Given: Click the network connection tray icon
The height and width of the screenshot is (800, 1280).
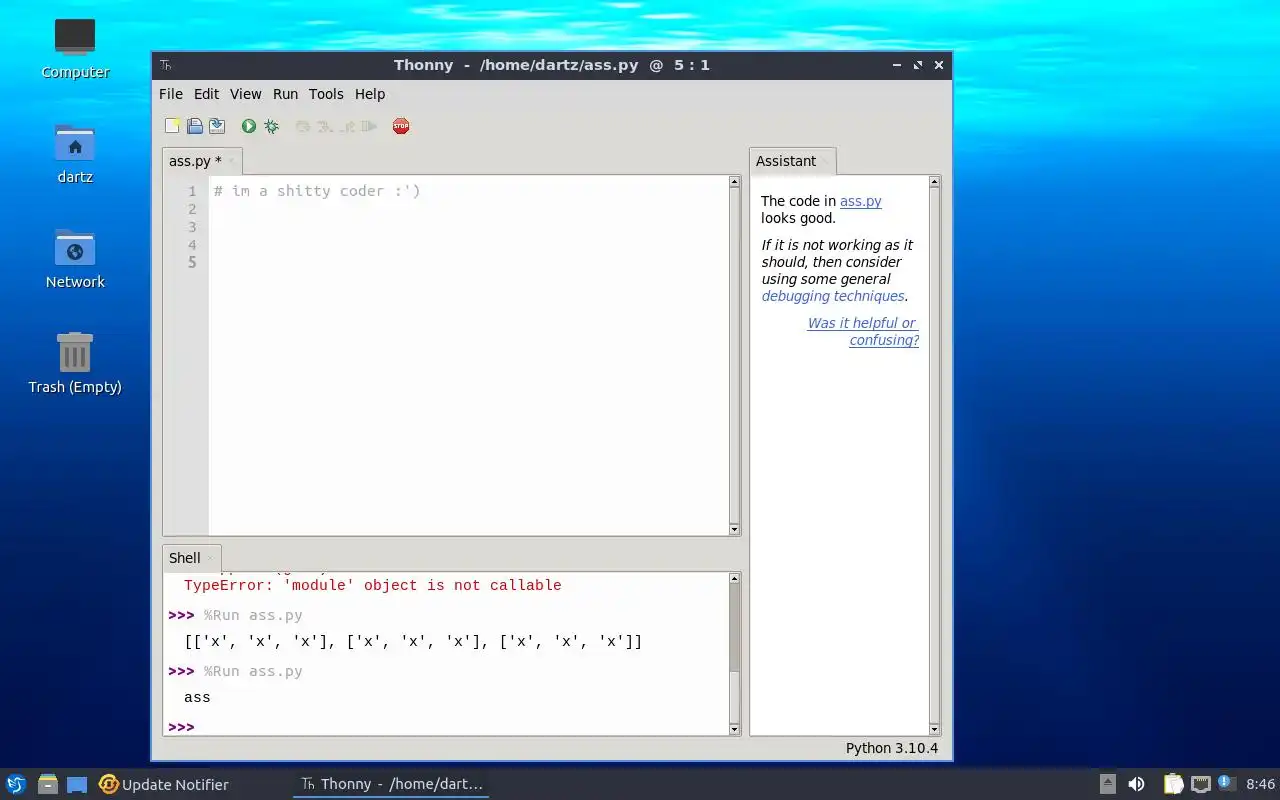Looking at the screenshot, I should point(1200,784).
